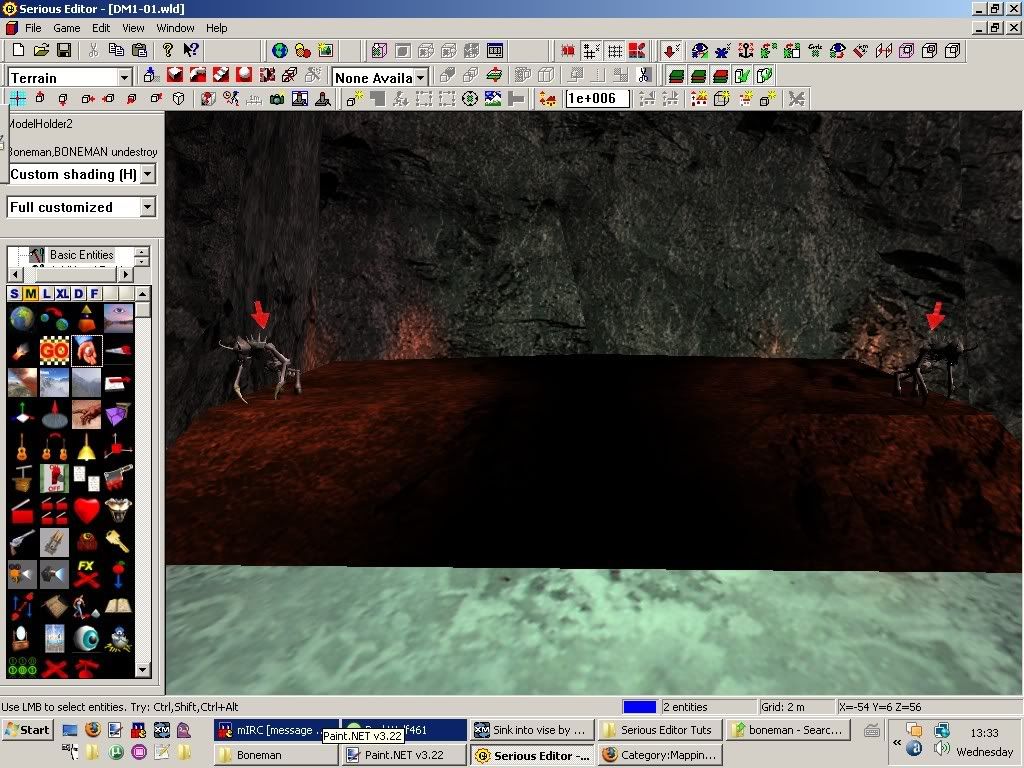Open the Window menu
This screenshot has width=1024, height=768.
(x=176, y=28)
